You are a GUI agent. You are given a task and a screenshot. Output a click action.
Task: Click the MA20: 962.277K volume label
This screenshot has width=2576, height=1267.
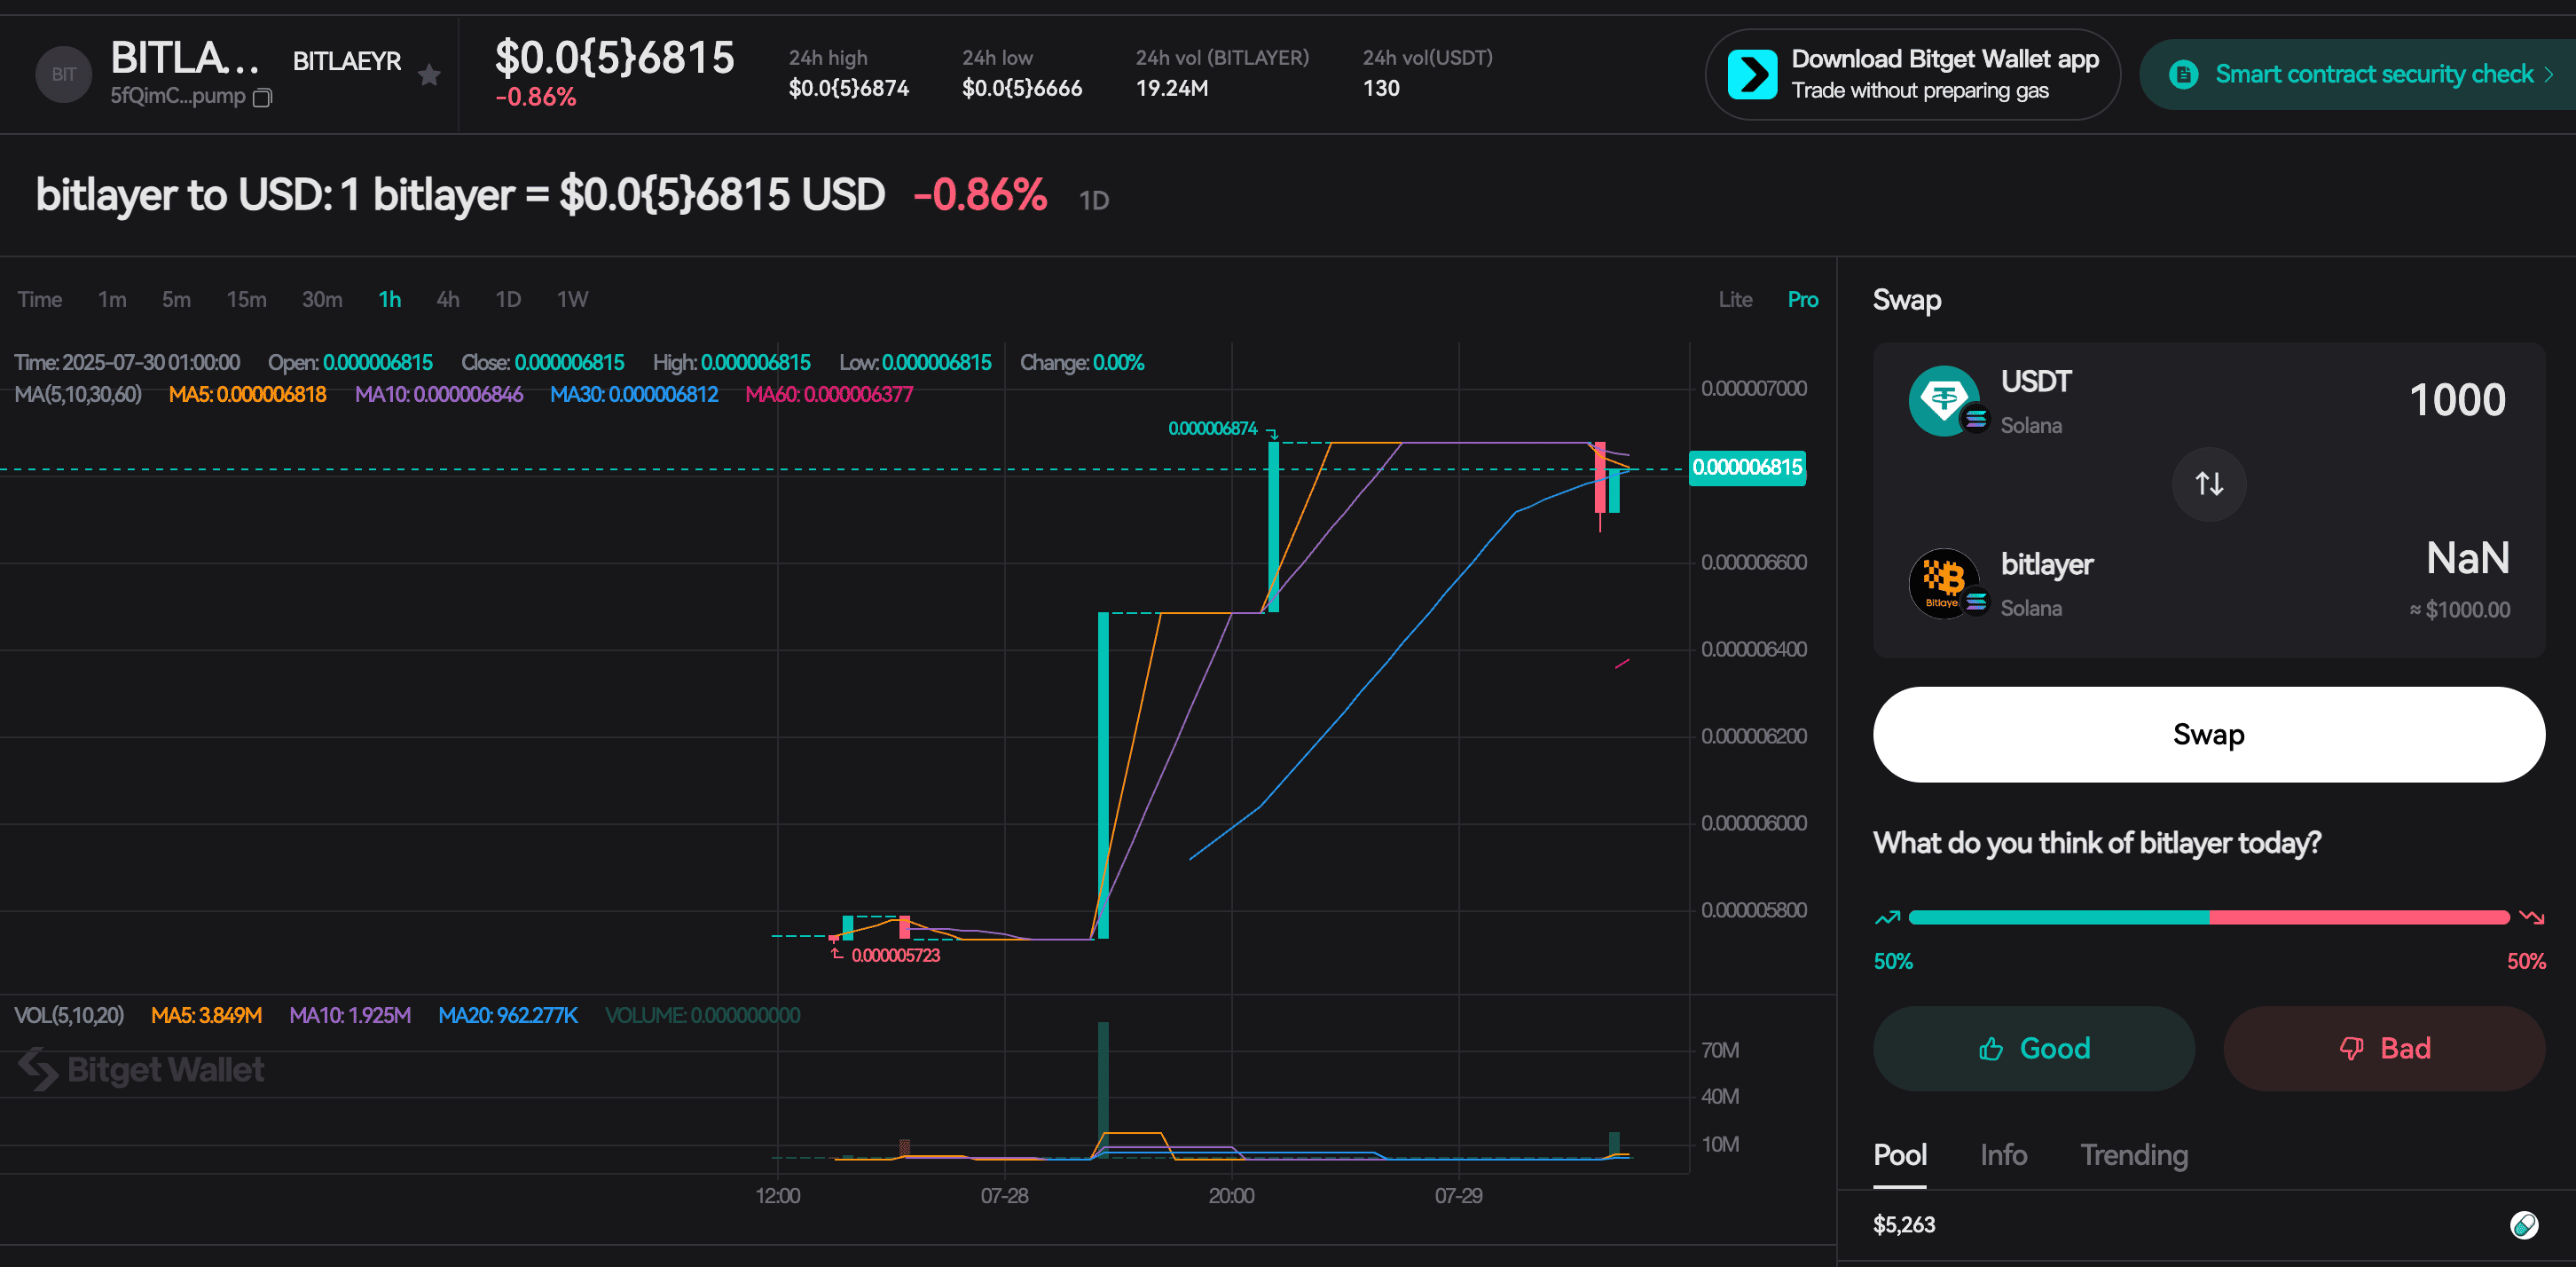[507, 1015]
